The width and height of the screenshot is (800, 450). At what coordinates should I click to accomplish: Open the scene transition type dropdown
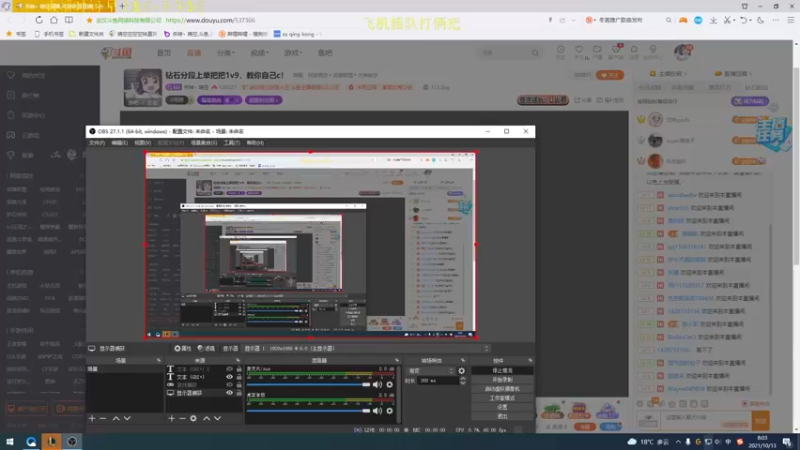tap(431, 371)
